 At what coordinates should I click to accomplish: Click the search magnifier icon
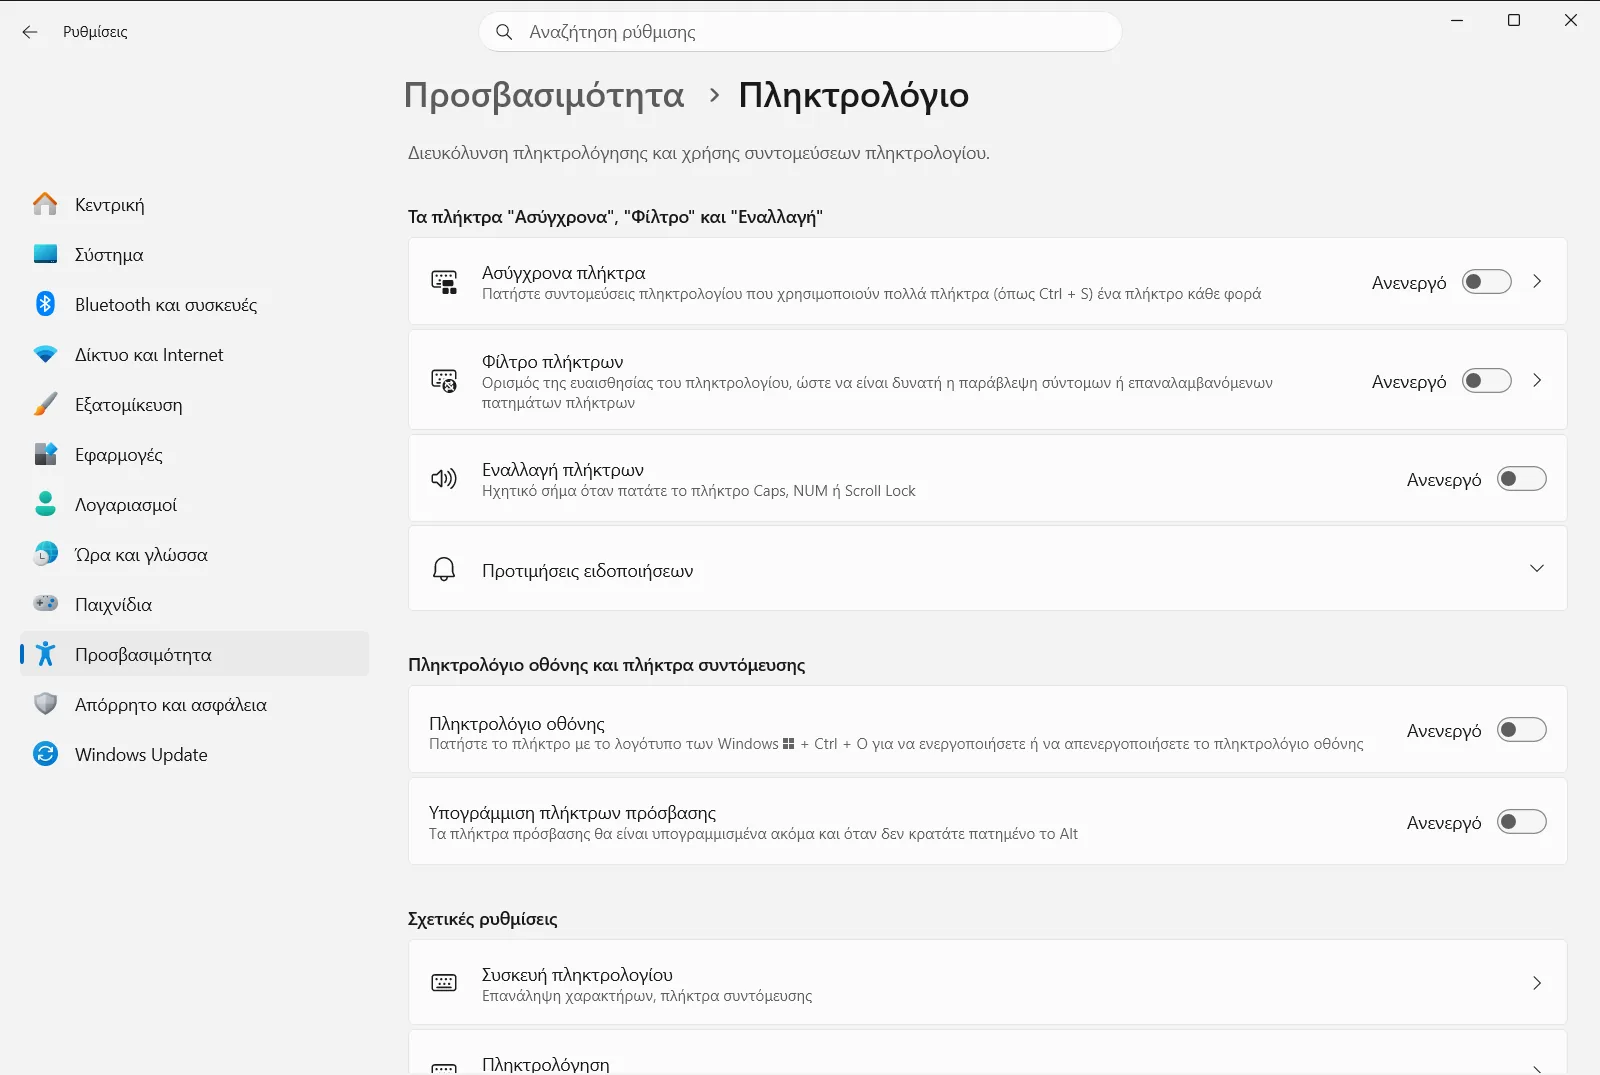pos(504,32)
